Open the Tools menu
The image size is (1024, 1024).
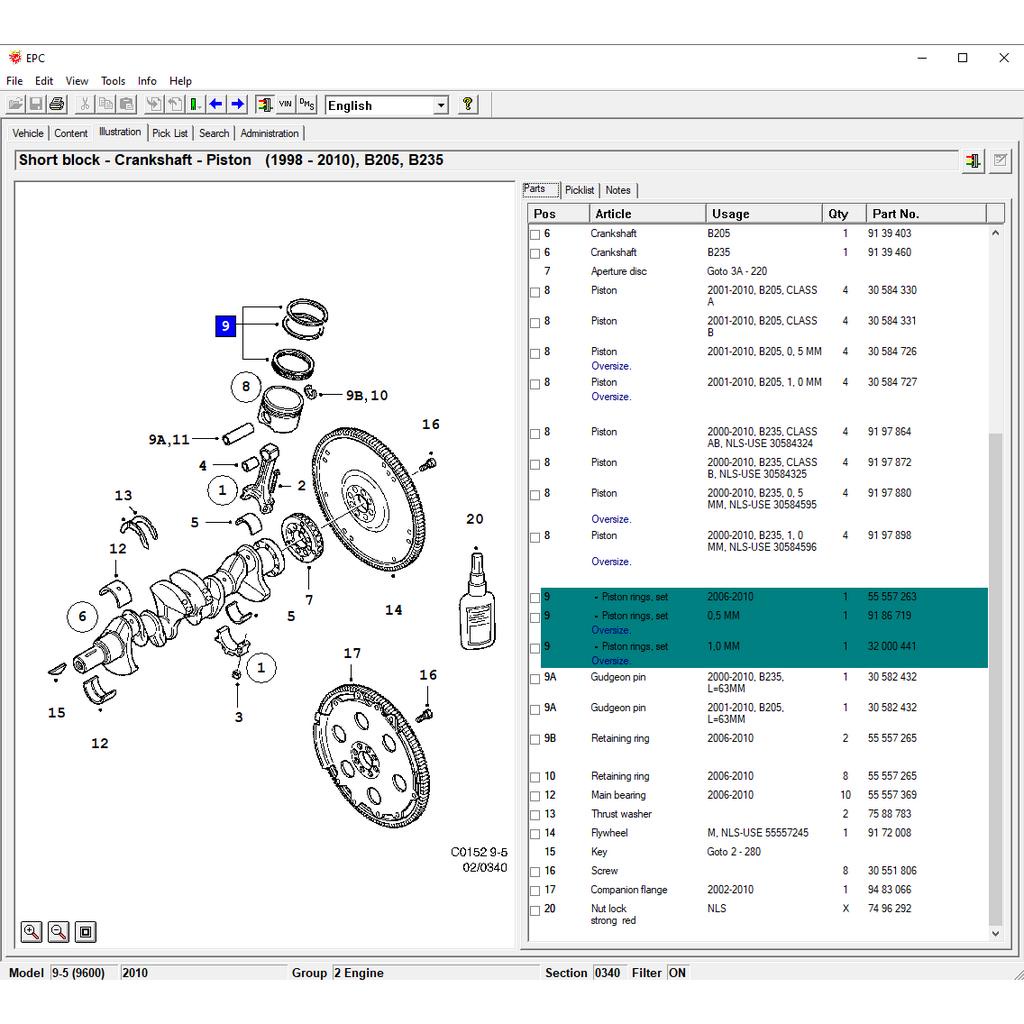[113, 81]
